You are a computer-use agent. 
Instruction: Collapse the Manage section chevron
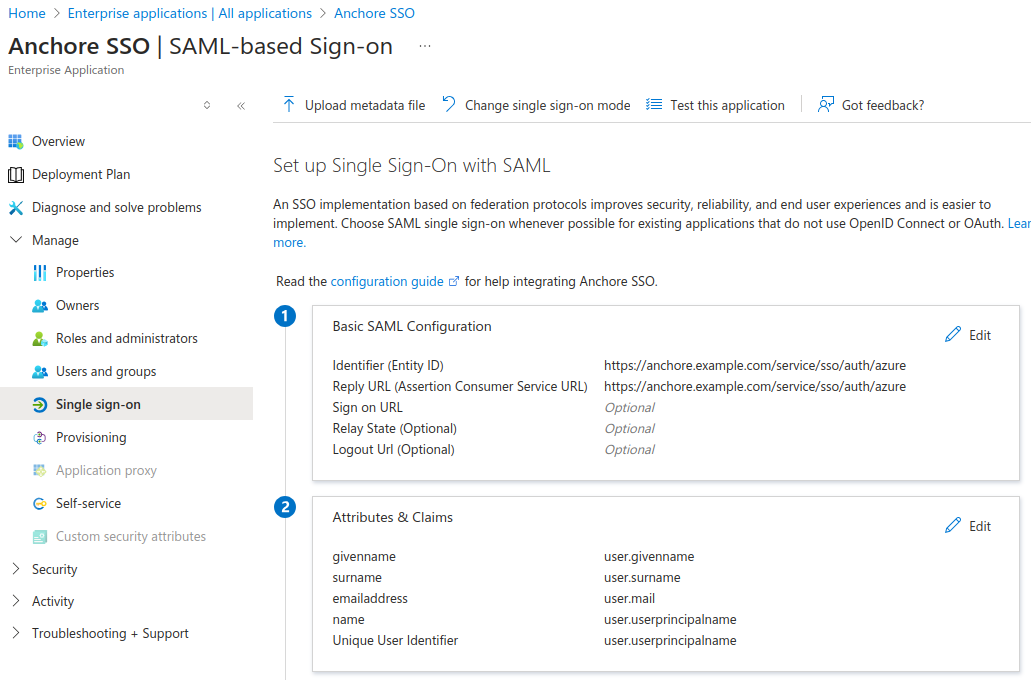click(x=15, y=241)
